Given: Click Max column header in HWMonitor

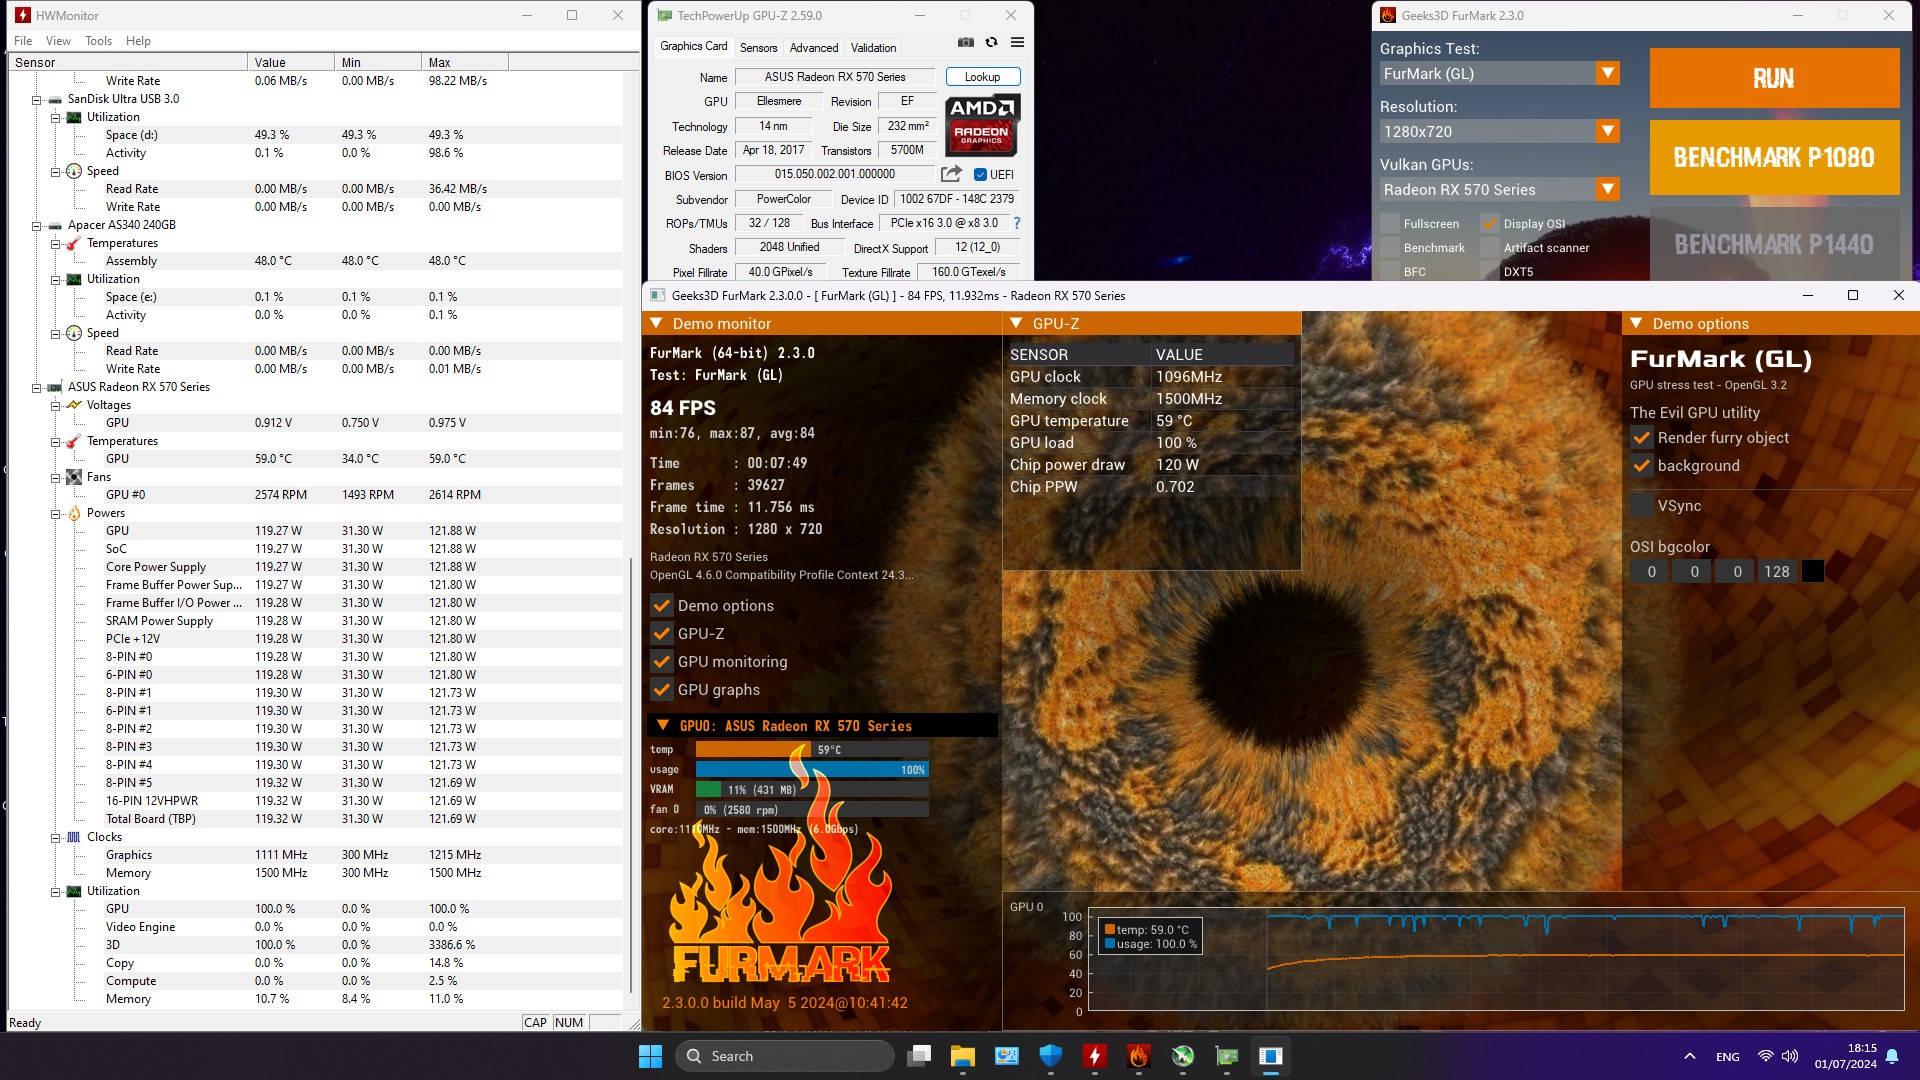Looking at the screenshot, I should (x=465, y=62).
